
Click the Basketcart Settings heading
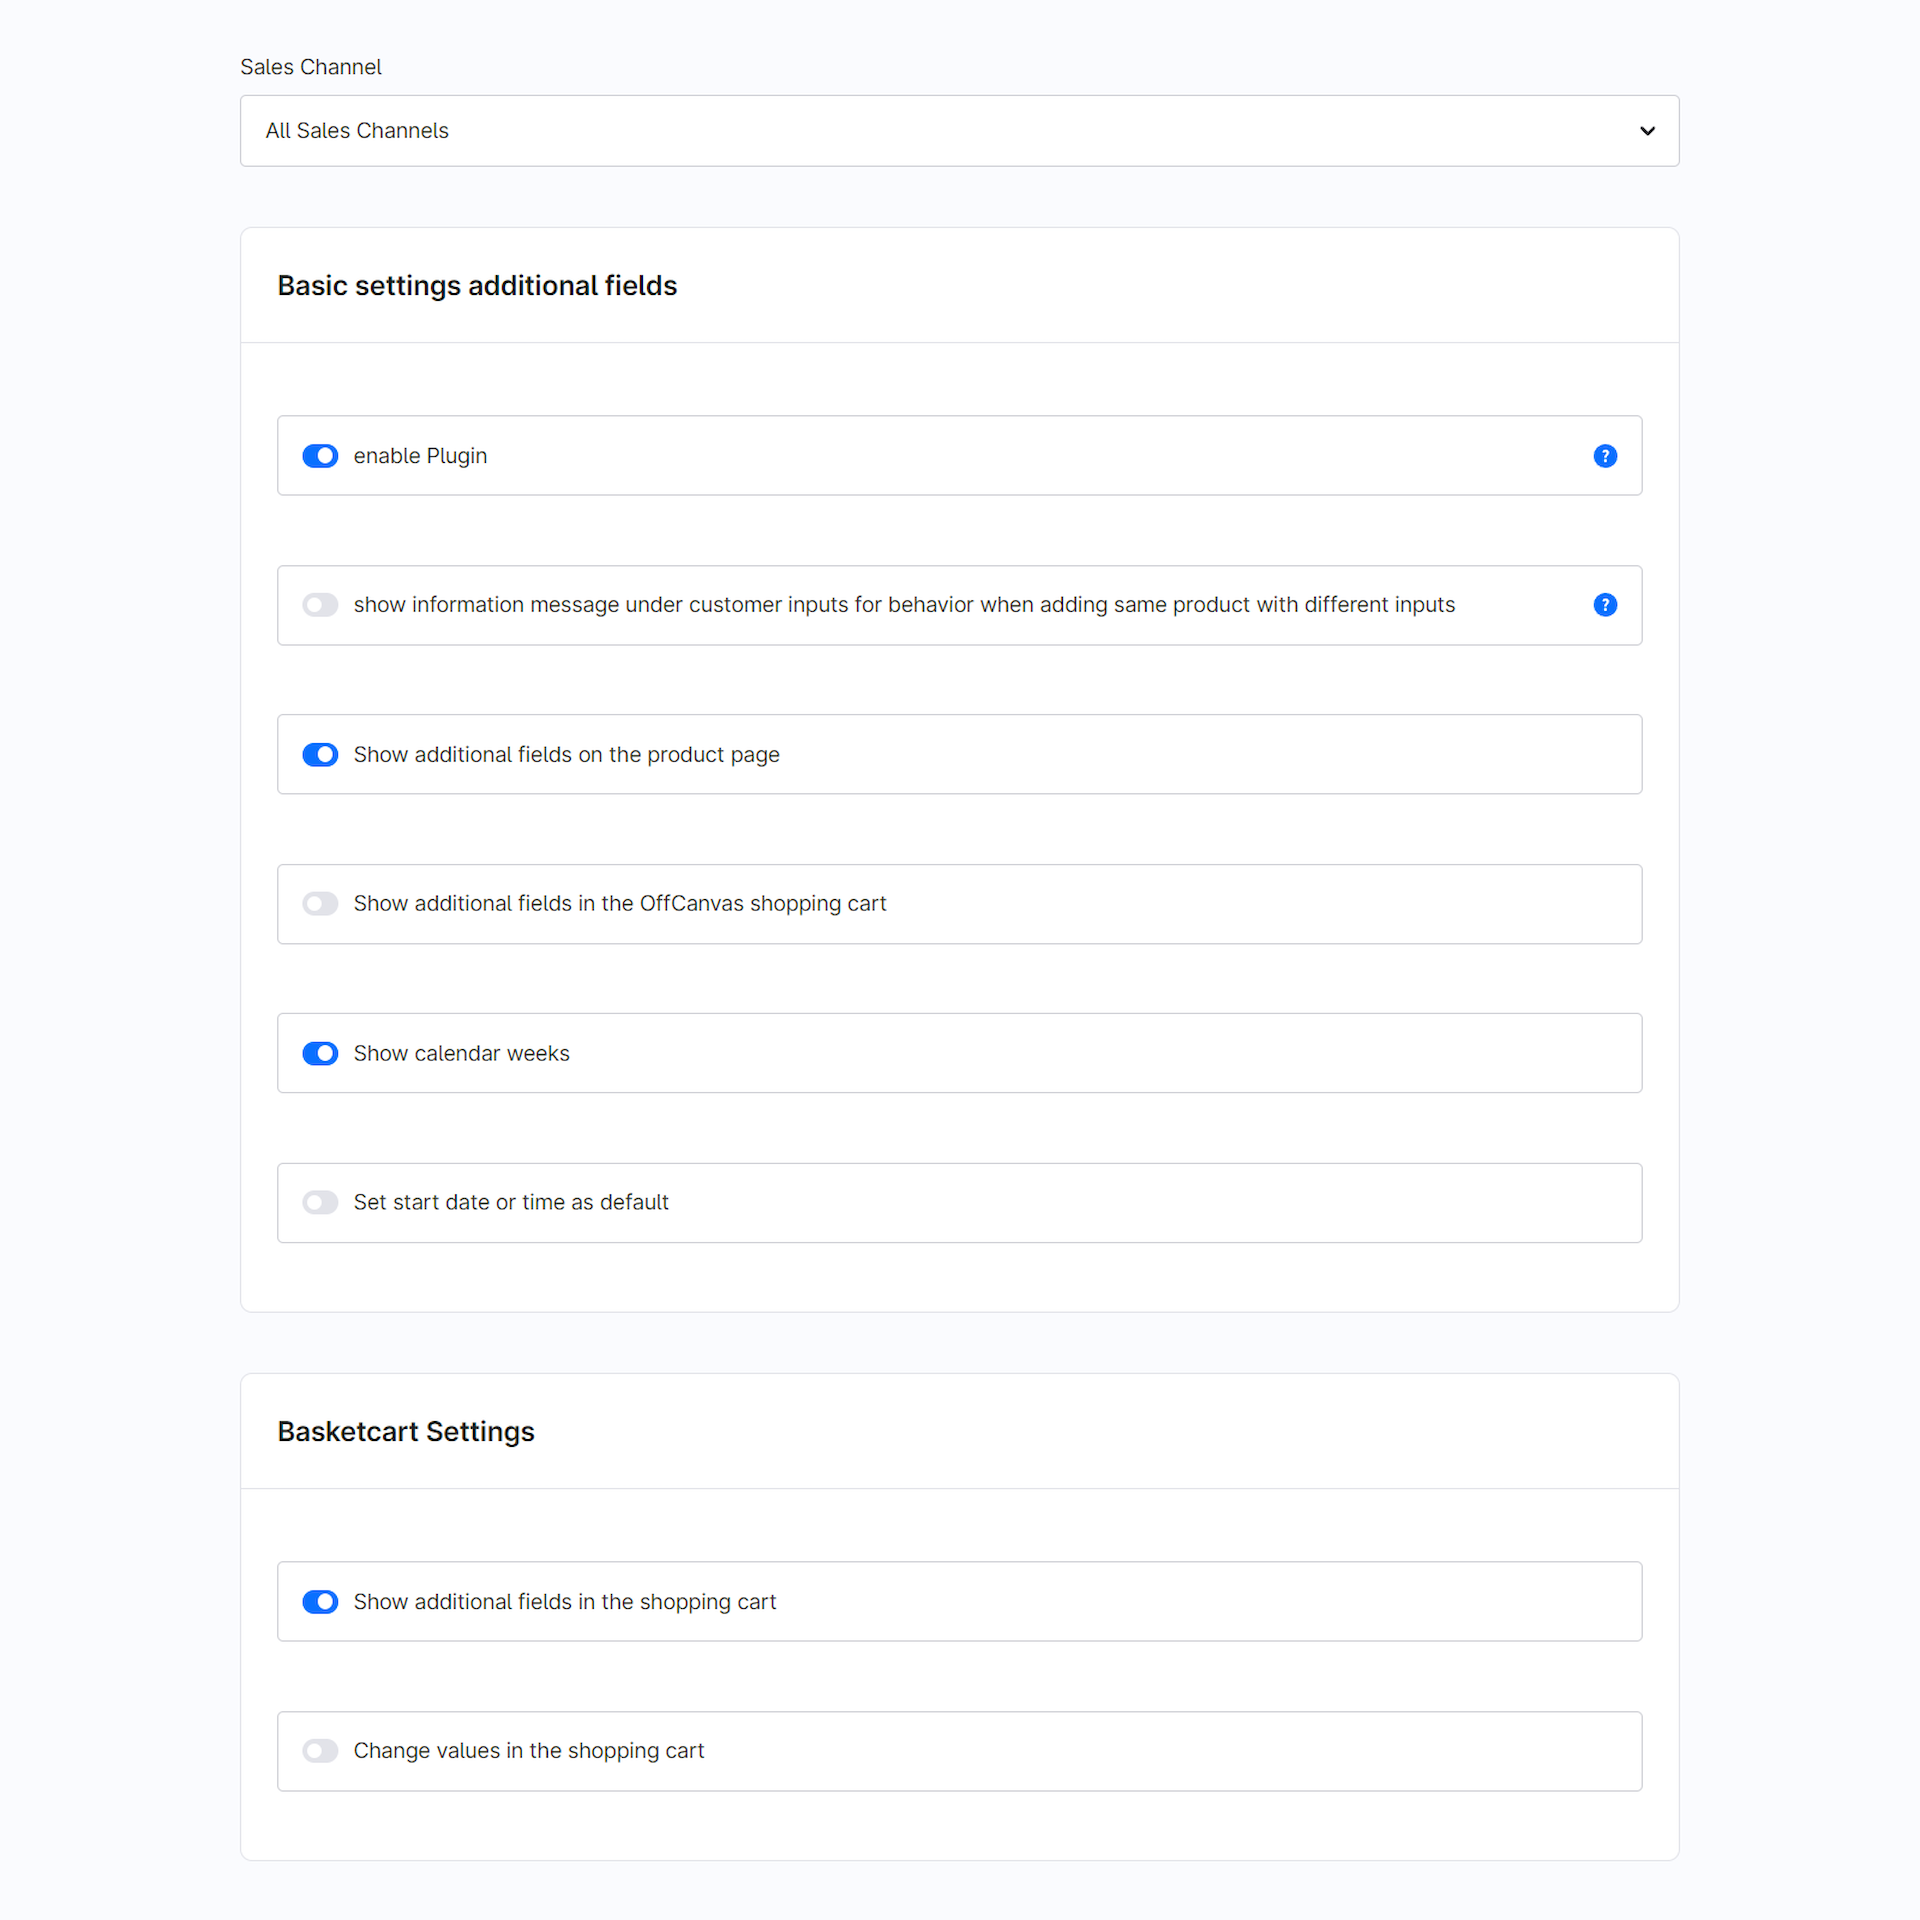[406, 1432]
